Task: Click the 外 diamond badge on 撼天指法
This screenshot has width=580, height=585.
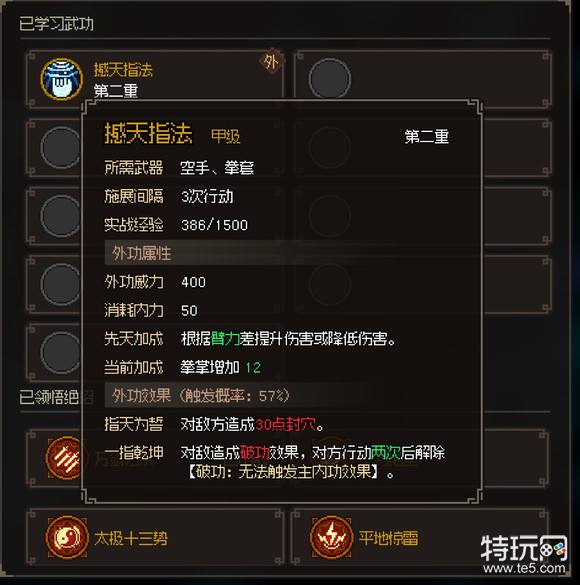Action: (x=271, y=62)
